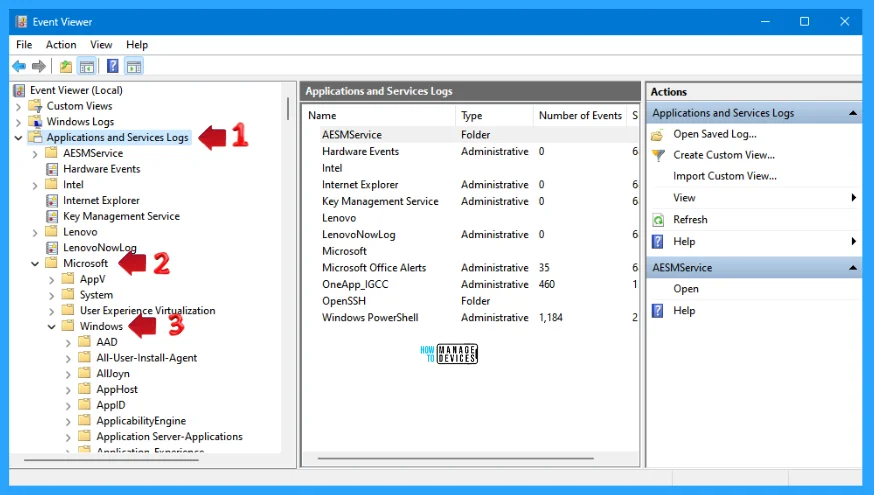This screenshot has height=495, width=874.
Task: Click Import Custom View... action
Action: pos(725,176)
